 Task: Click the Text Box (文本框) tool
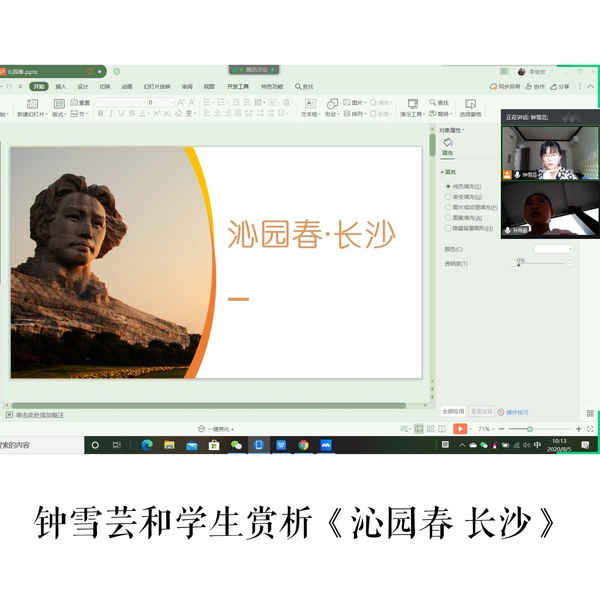[x=309, y=105]
